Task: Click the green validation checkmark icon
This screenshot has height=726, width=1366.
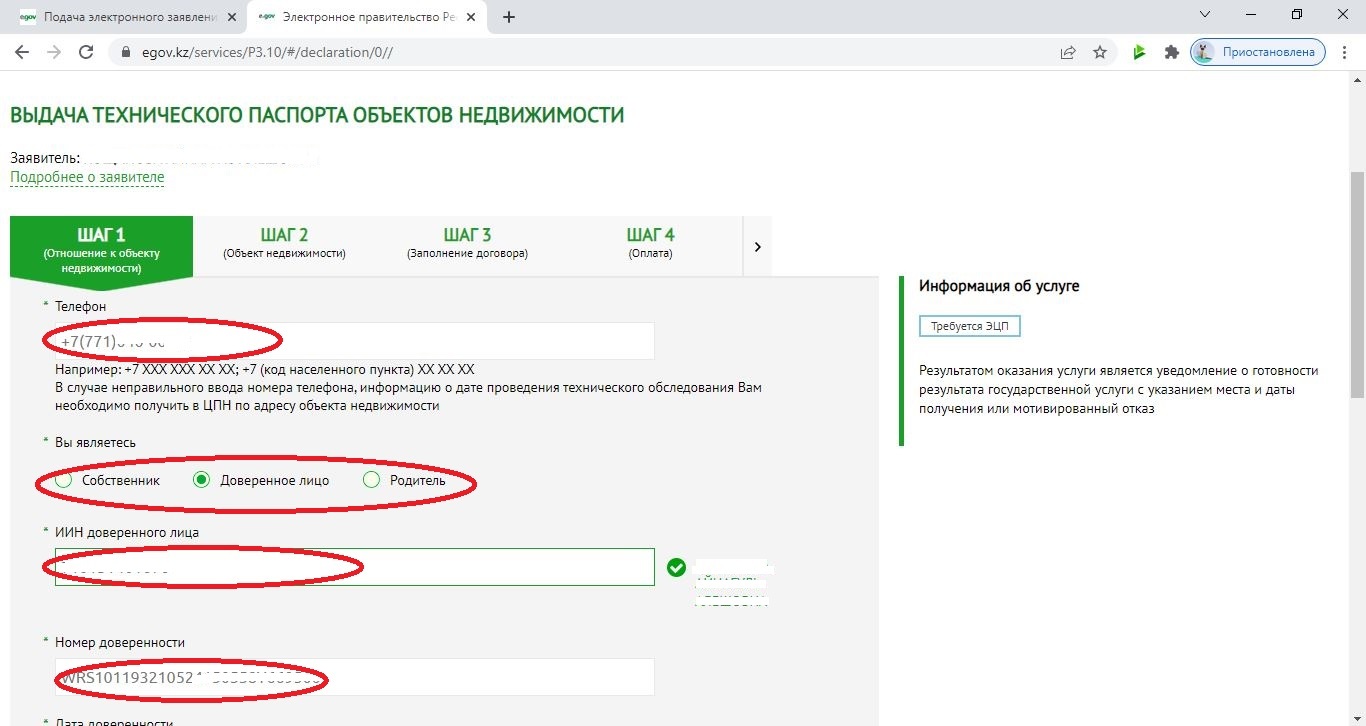Action: (677, 568)
